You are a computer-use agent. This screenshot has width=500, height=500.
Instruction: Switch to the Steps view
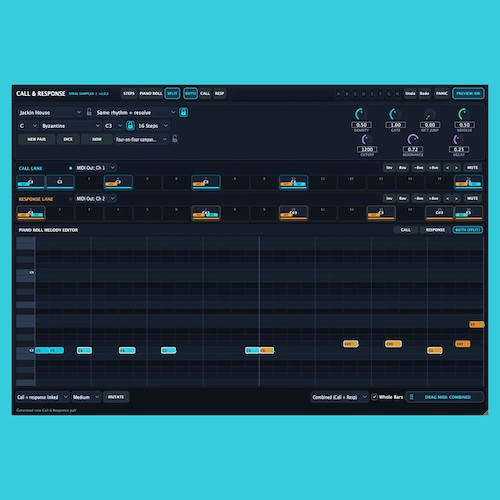[129, 93]
